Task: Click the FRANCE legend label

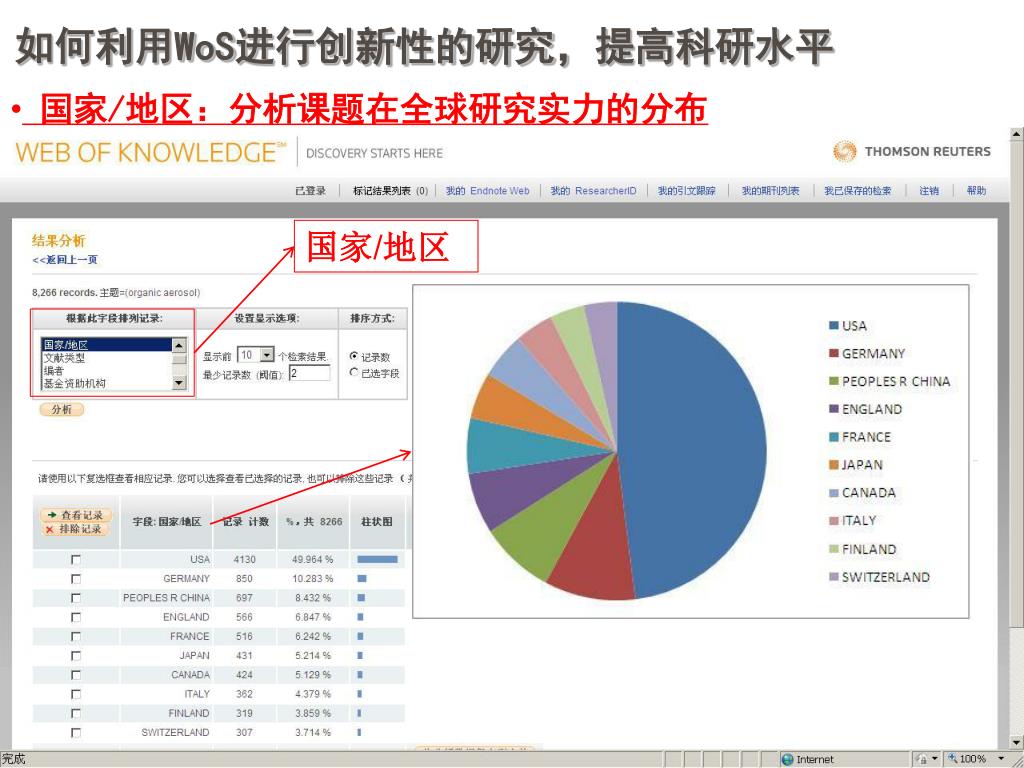Action: pos(866,437)
